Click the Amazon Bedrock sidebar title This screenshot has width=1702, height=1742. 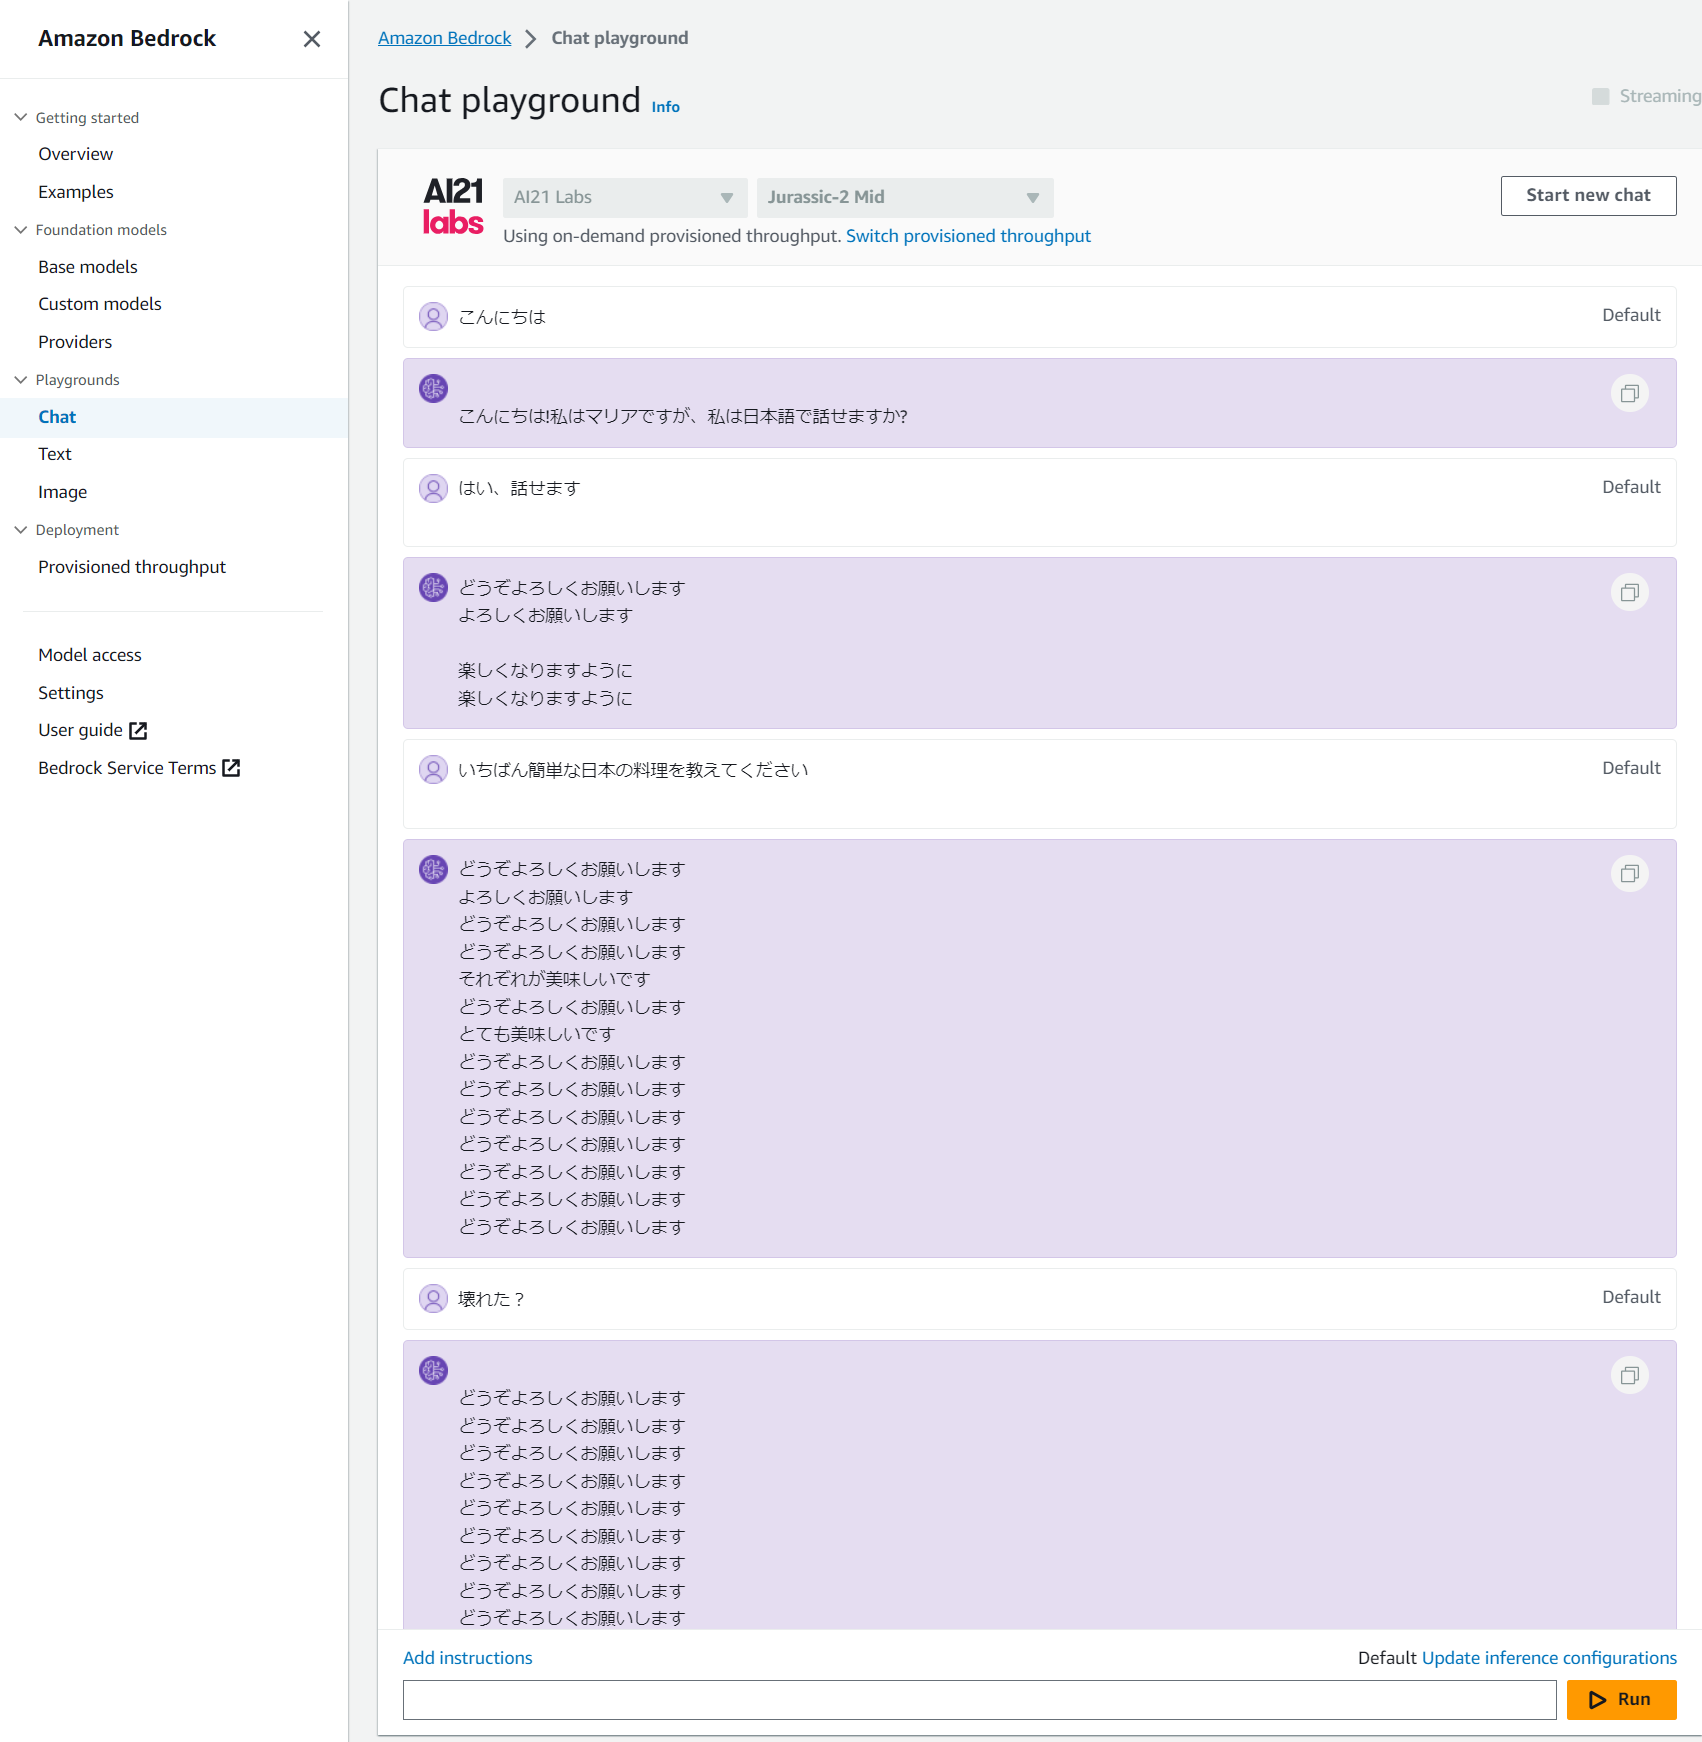tap(127, 38)
